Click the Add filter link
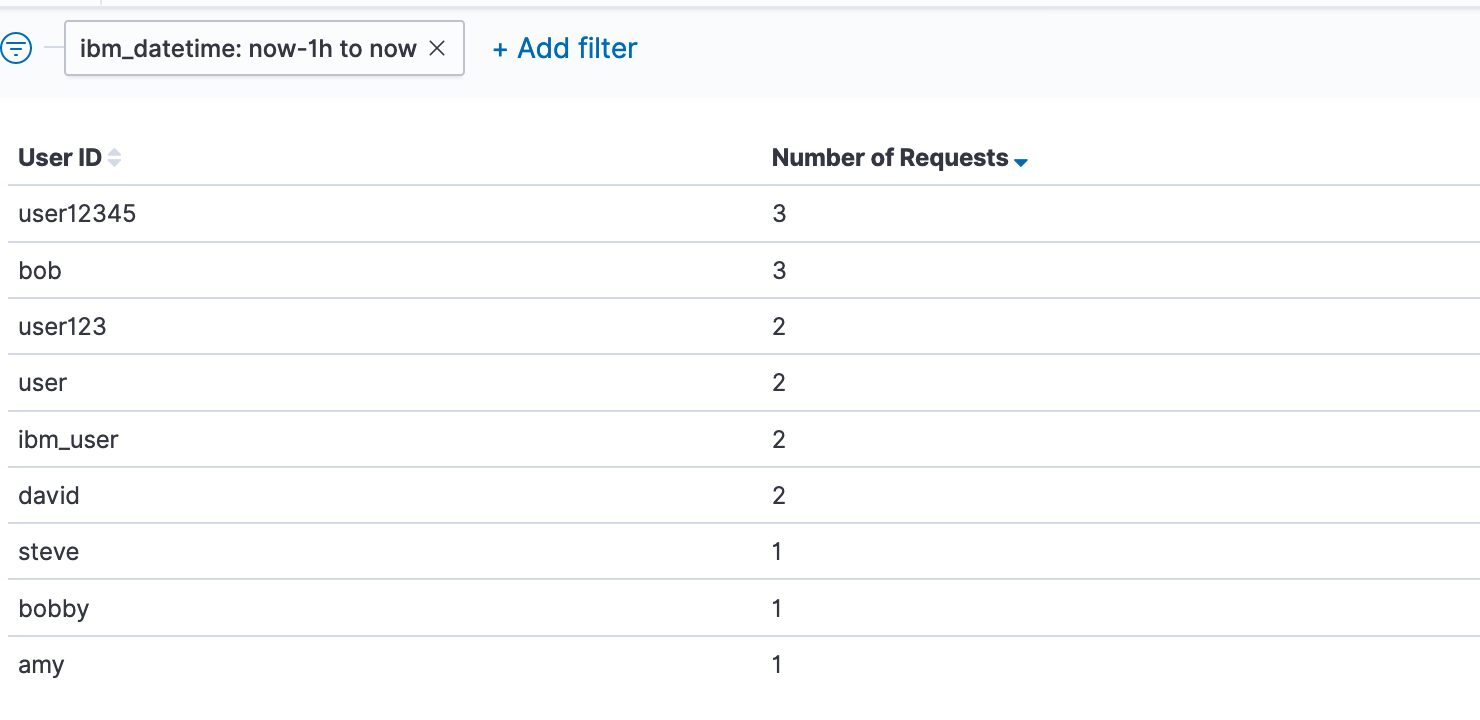 tap(565, 48)
